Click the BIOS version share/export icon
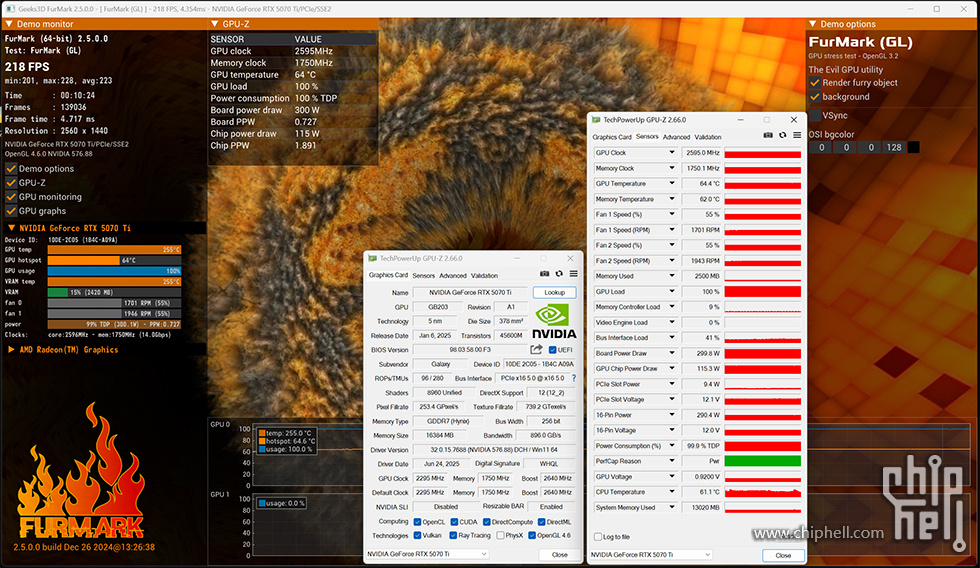Viewport: 980px width, 568px height. coord(536,349)
